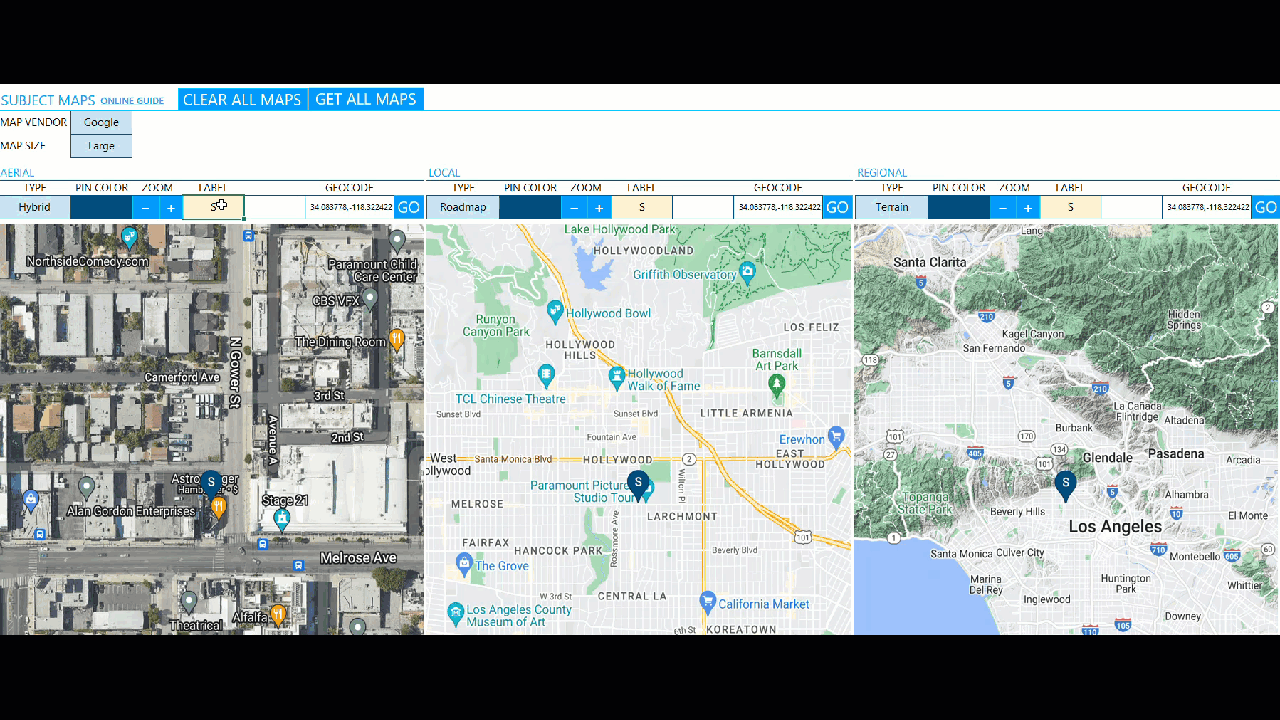Open the Online Guide link
This screenshot has width=1280, height=720.
(132, 101)
